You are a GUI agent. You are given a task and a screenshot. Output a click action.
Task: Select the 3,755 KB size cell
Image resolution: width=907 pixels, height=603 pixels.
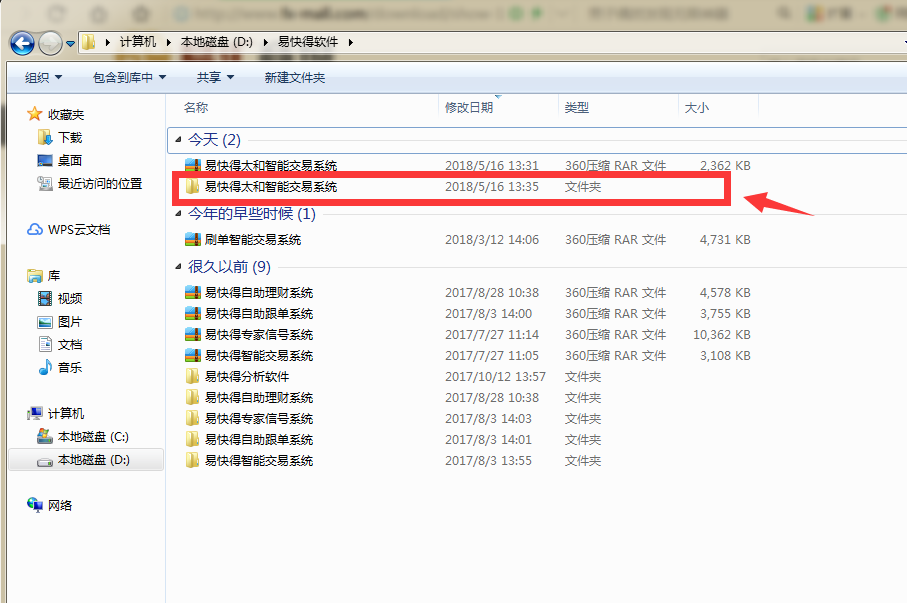725,314
